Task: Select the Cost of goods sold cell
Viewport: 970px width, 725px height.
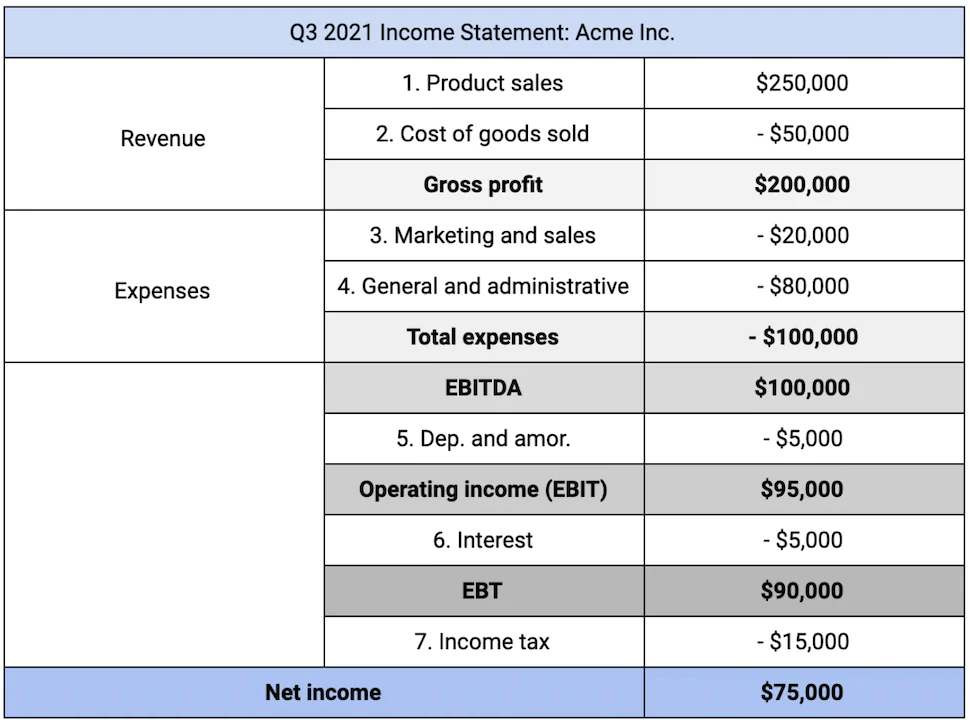Action: tap(483, 134)
